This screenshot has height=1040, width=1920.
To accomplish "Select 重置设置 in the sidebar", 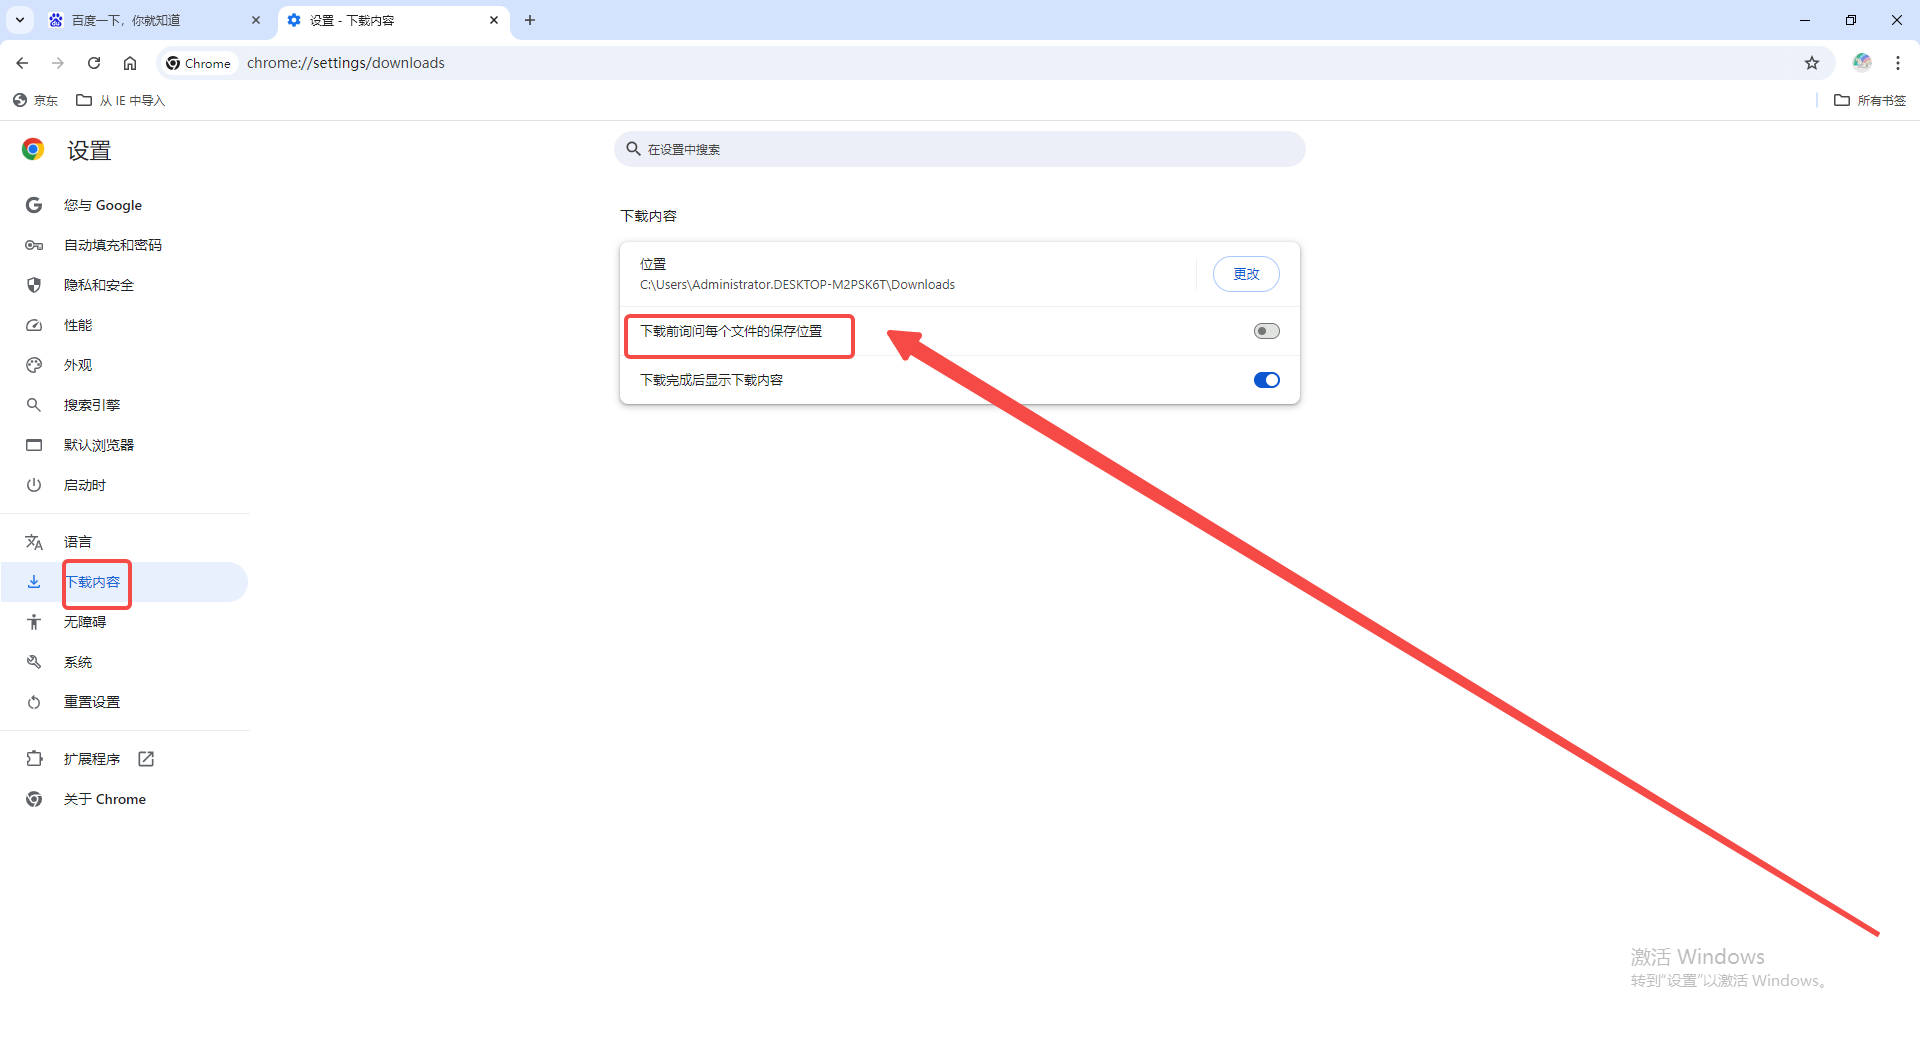I will click(x=92, y=702).
